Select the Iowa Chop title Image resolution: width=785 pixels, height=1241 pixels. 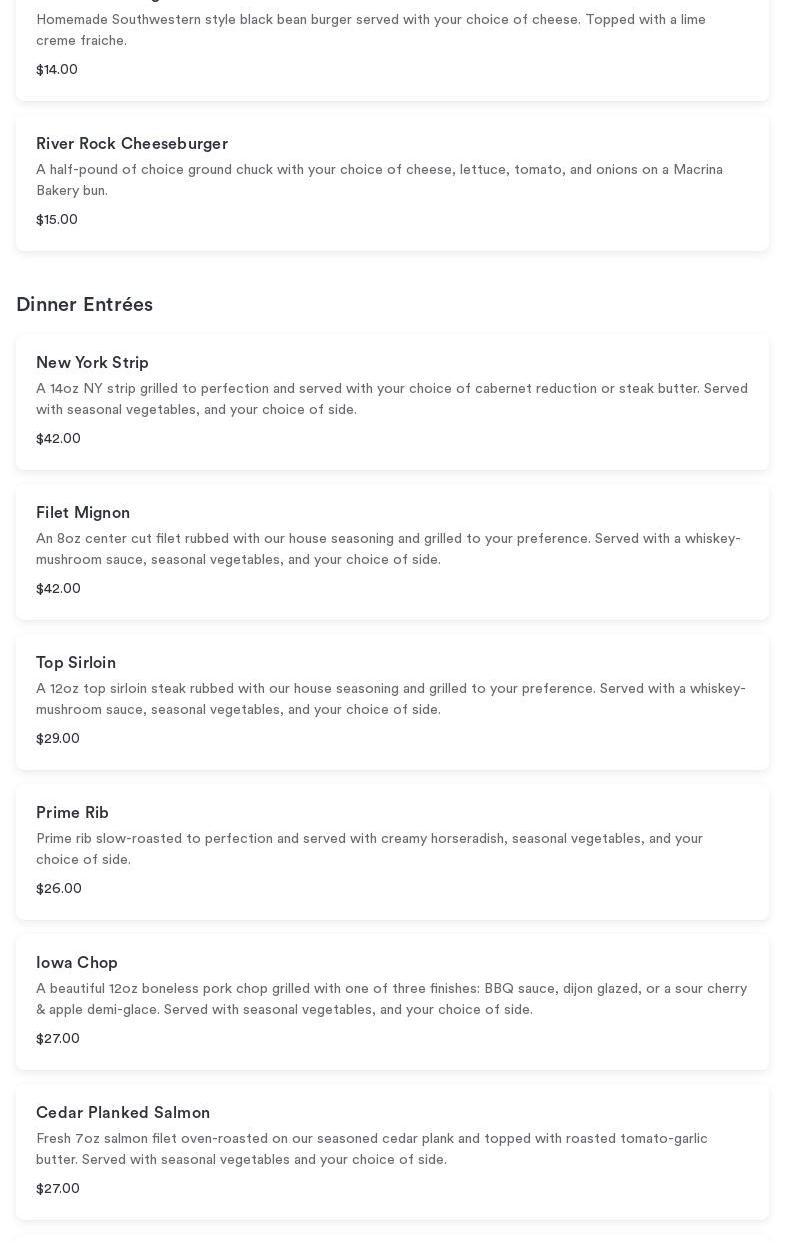tap(77, 963)
